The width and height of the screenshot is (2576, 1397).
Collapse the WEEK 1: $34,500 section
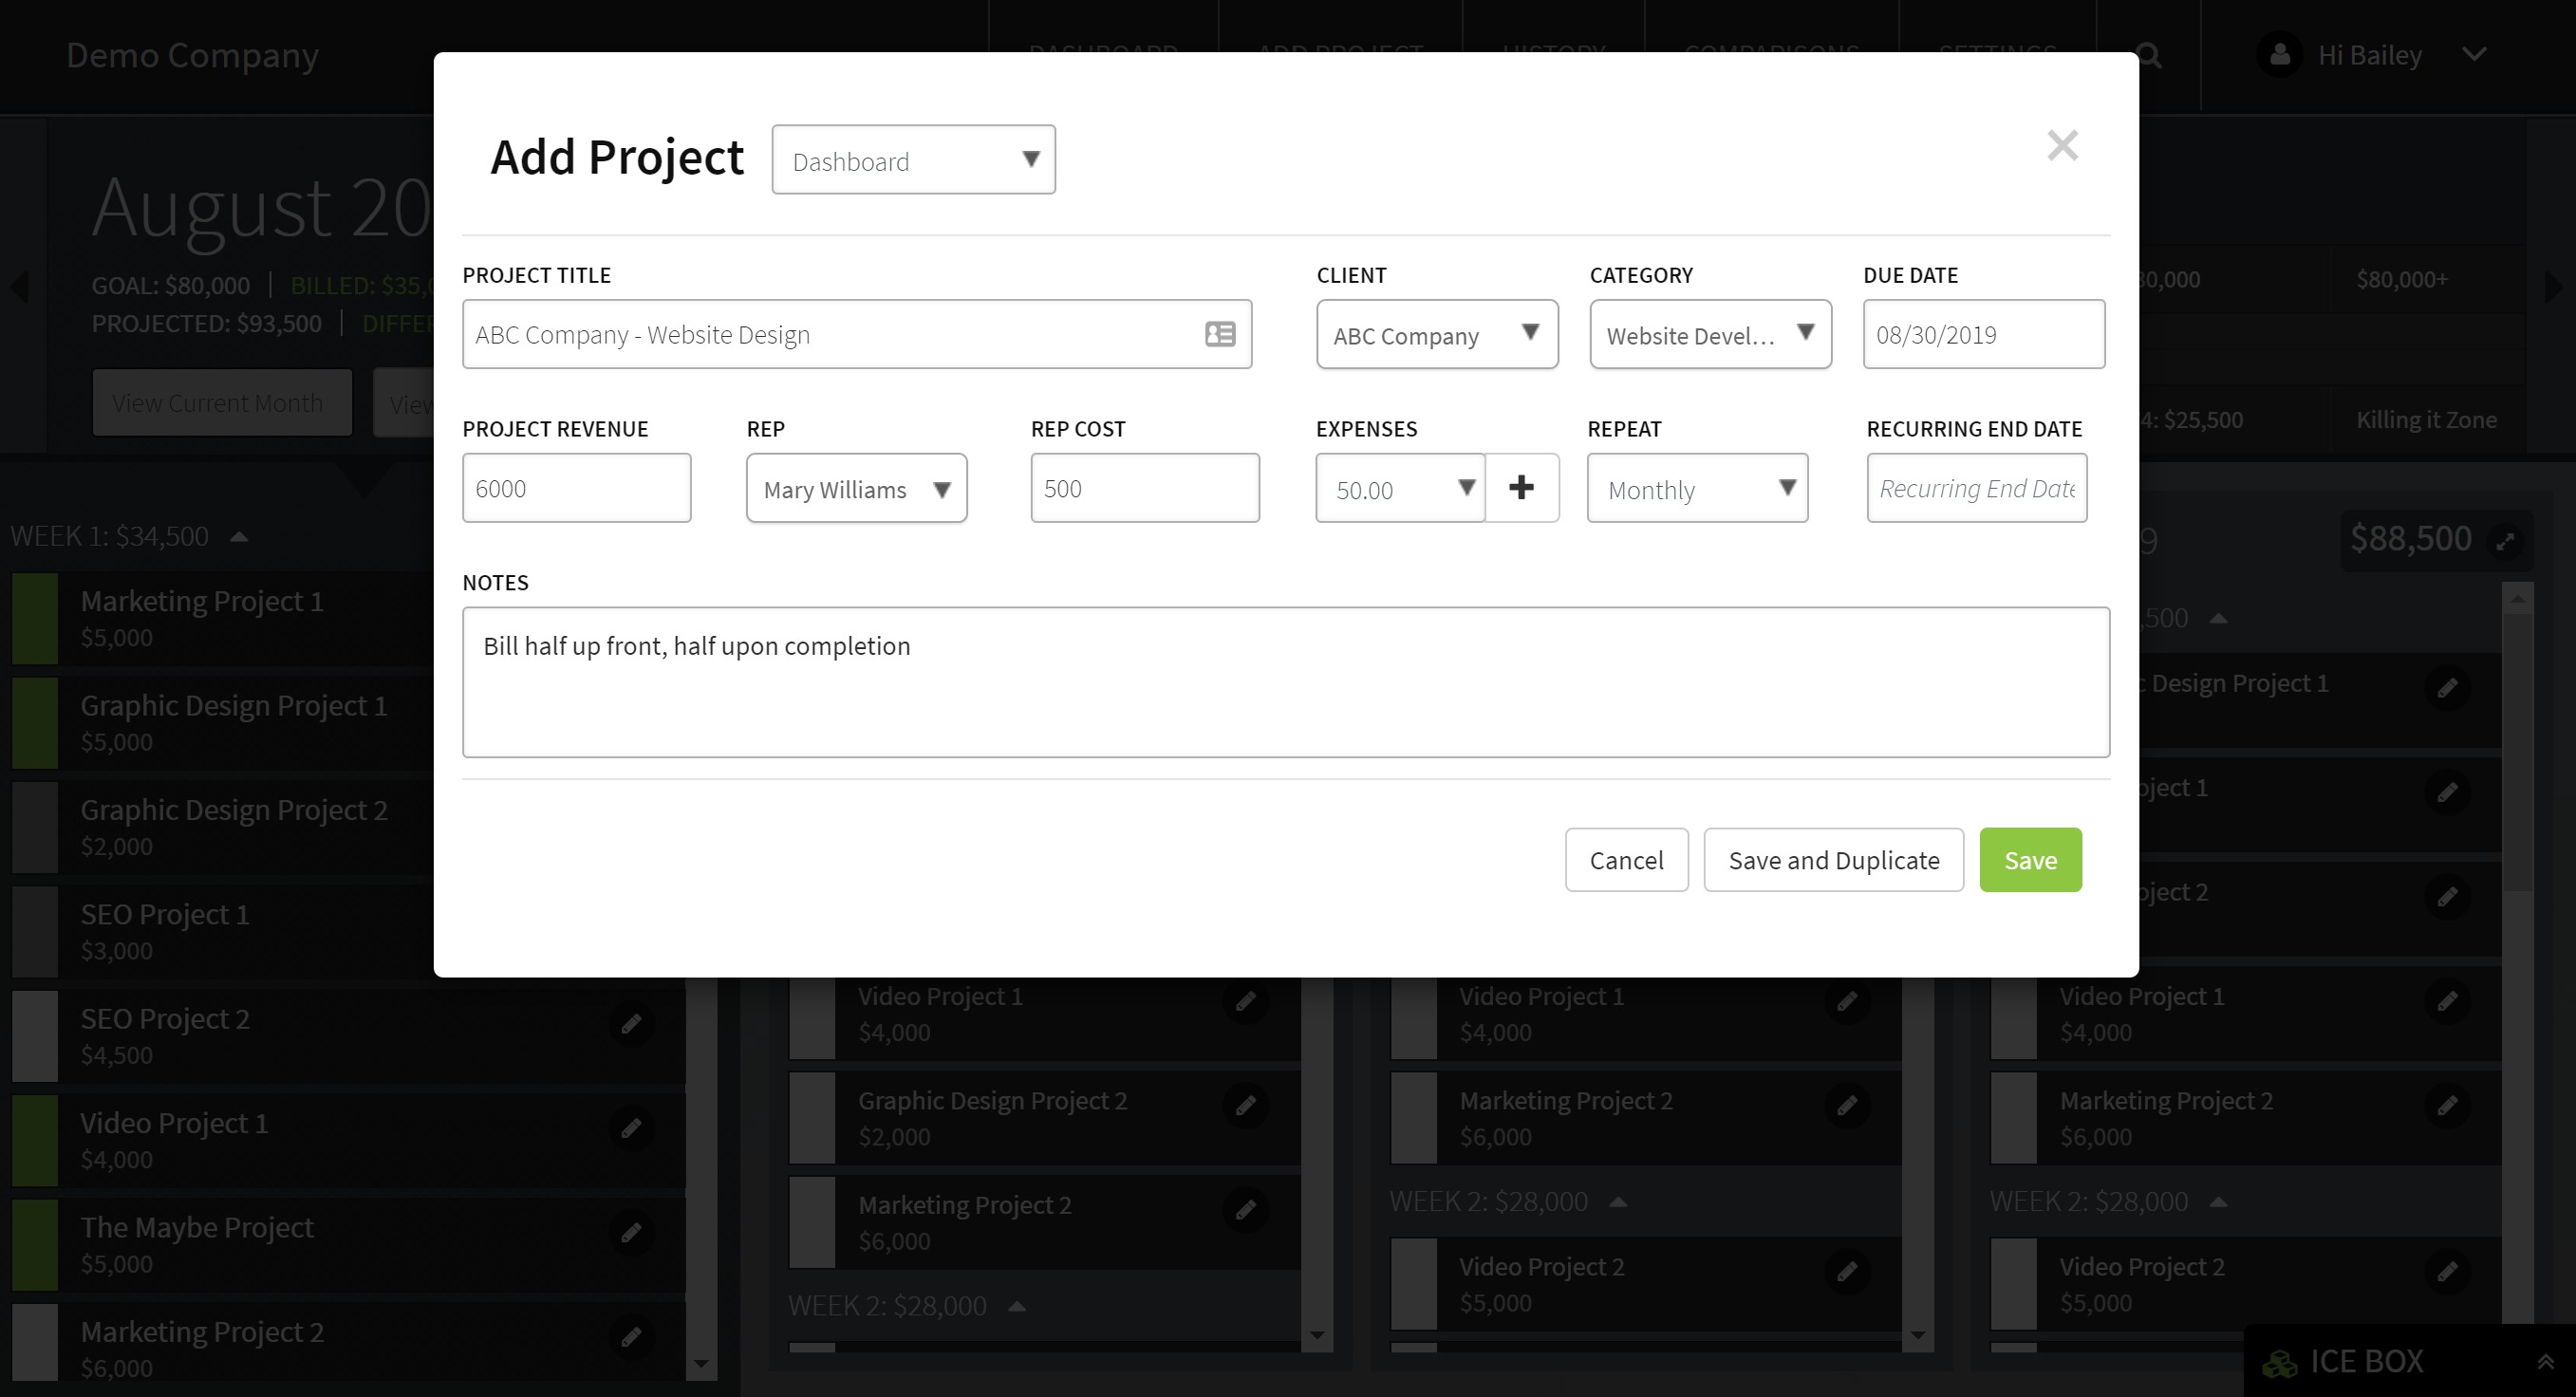tap(238, 537)
